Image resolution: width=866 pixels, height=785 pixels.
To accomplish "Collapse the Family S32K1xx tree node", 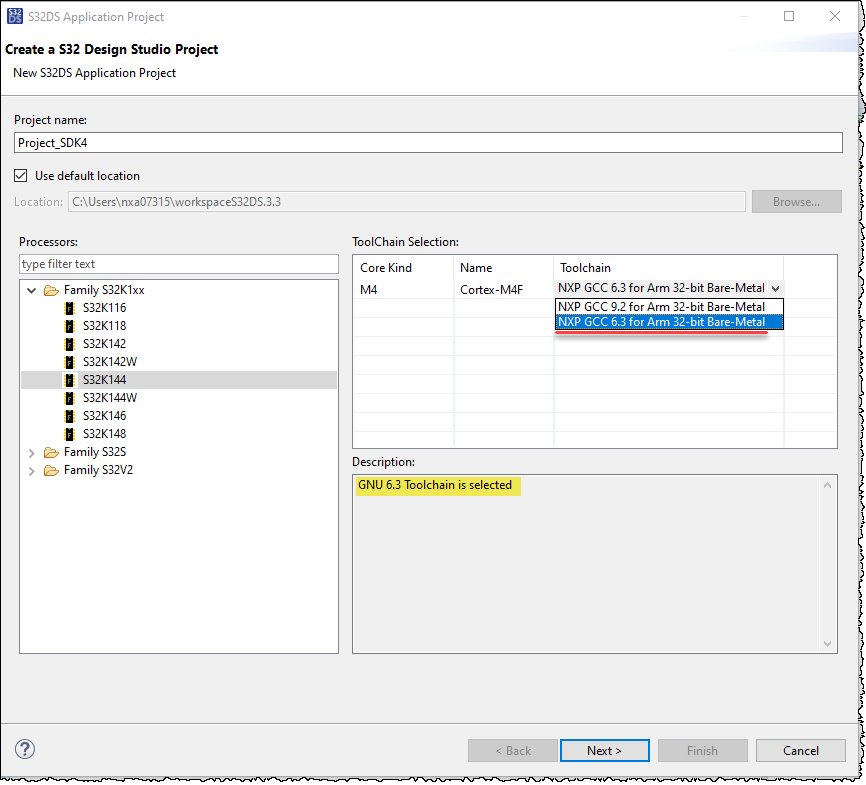I will [31, 290].
